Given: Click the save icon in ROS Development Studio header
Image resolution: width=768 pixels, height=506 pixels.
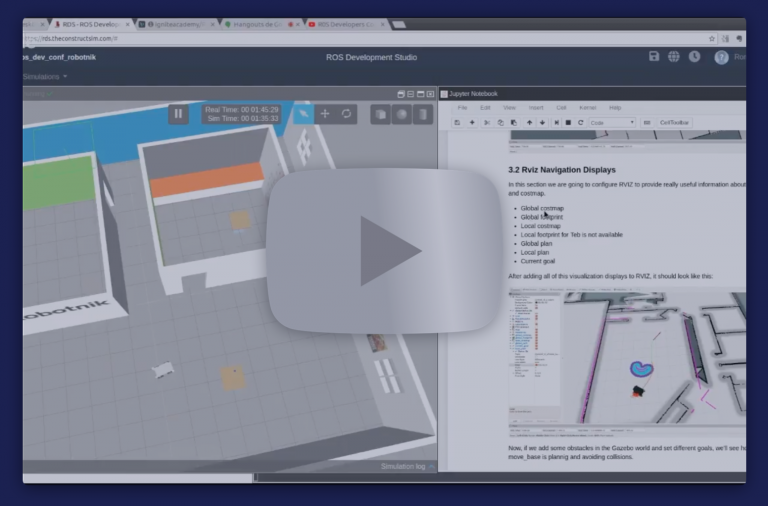Looking at the screenshot, I should 654,56.
